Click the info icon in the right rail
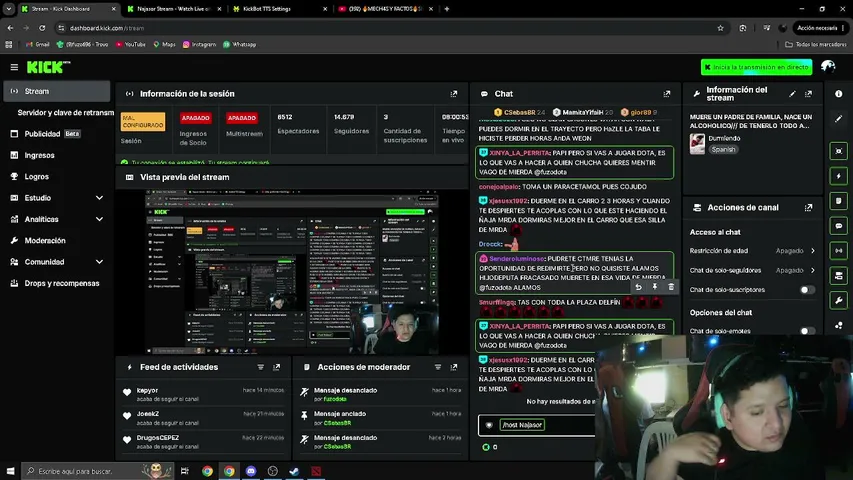 click(838, 94)
